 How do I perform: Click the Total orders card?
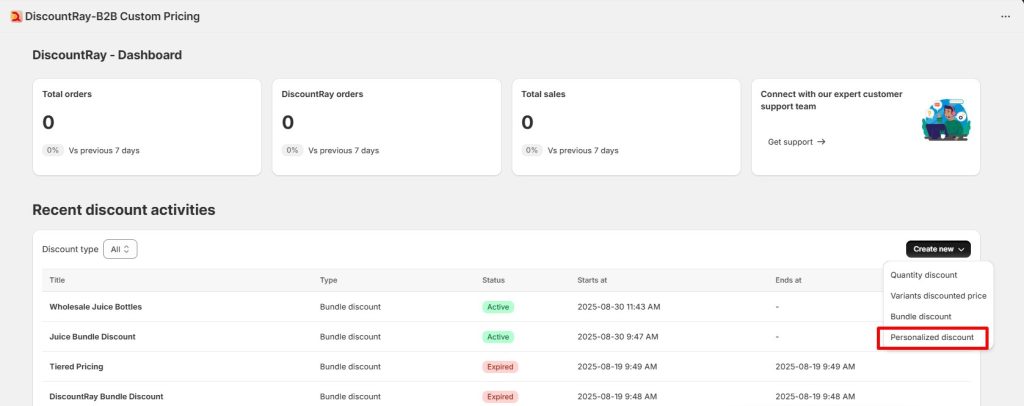click(x=147, y=127)
